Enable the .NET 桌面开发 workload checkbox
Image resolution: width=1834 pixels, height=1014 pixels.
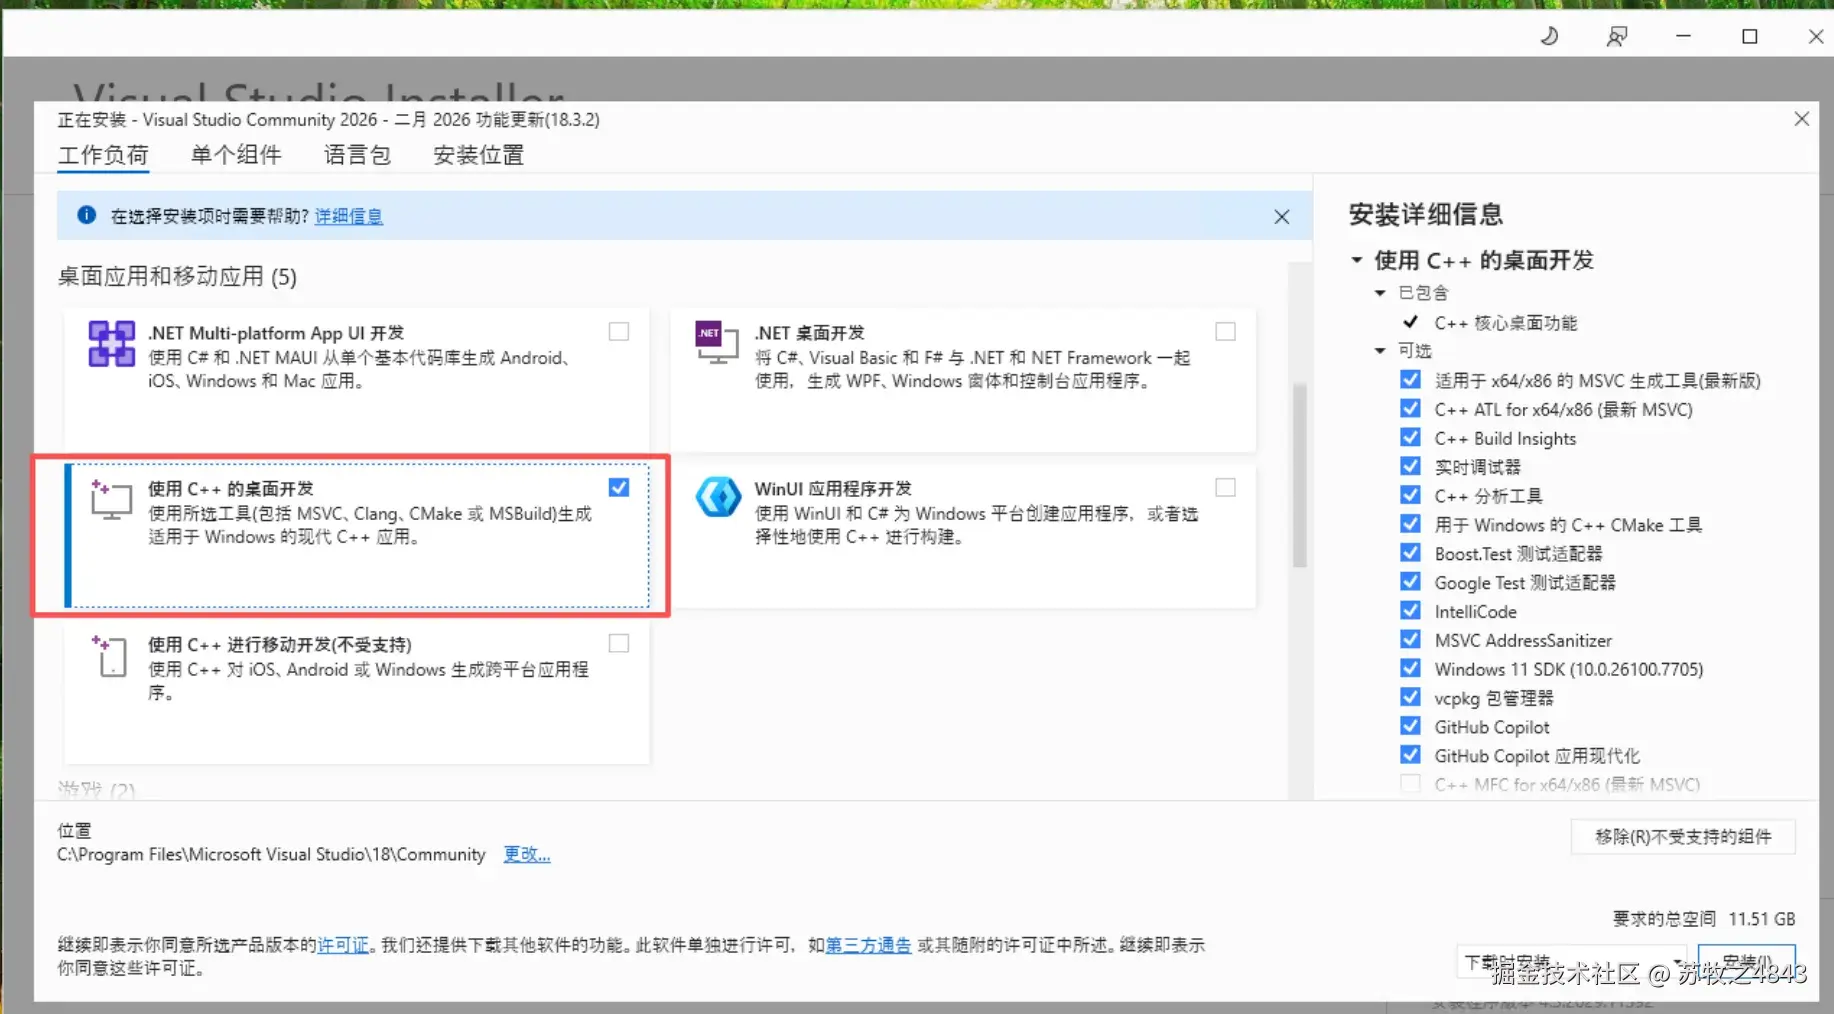(x=1225, y=331)
